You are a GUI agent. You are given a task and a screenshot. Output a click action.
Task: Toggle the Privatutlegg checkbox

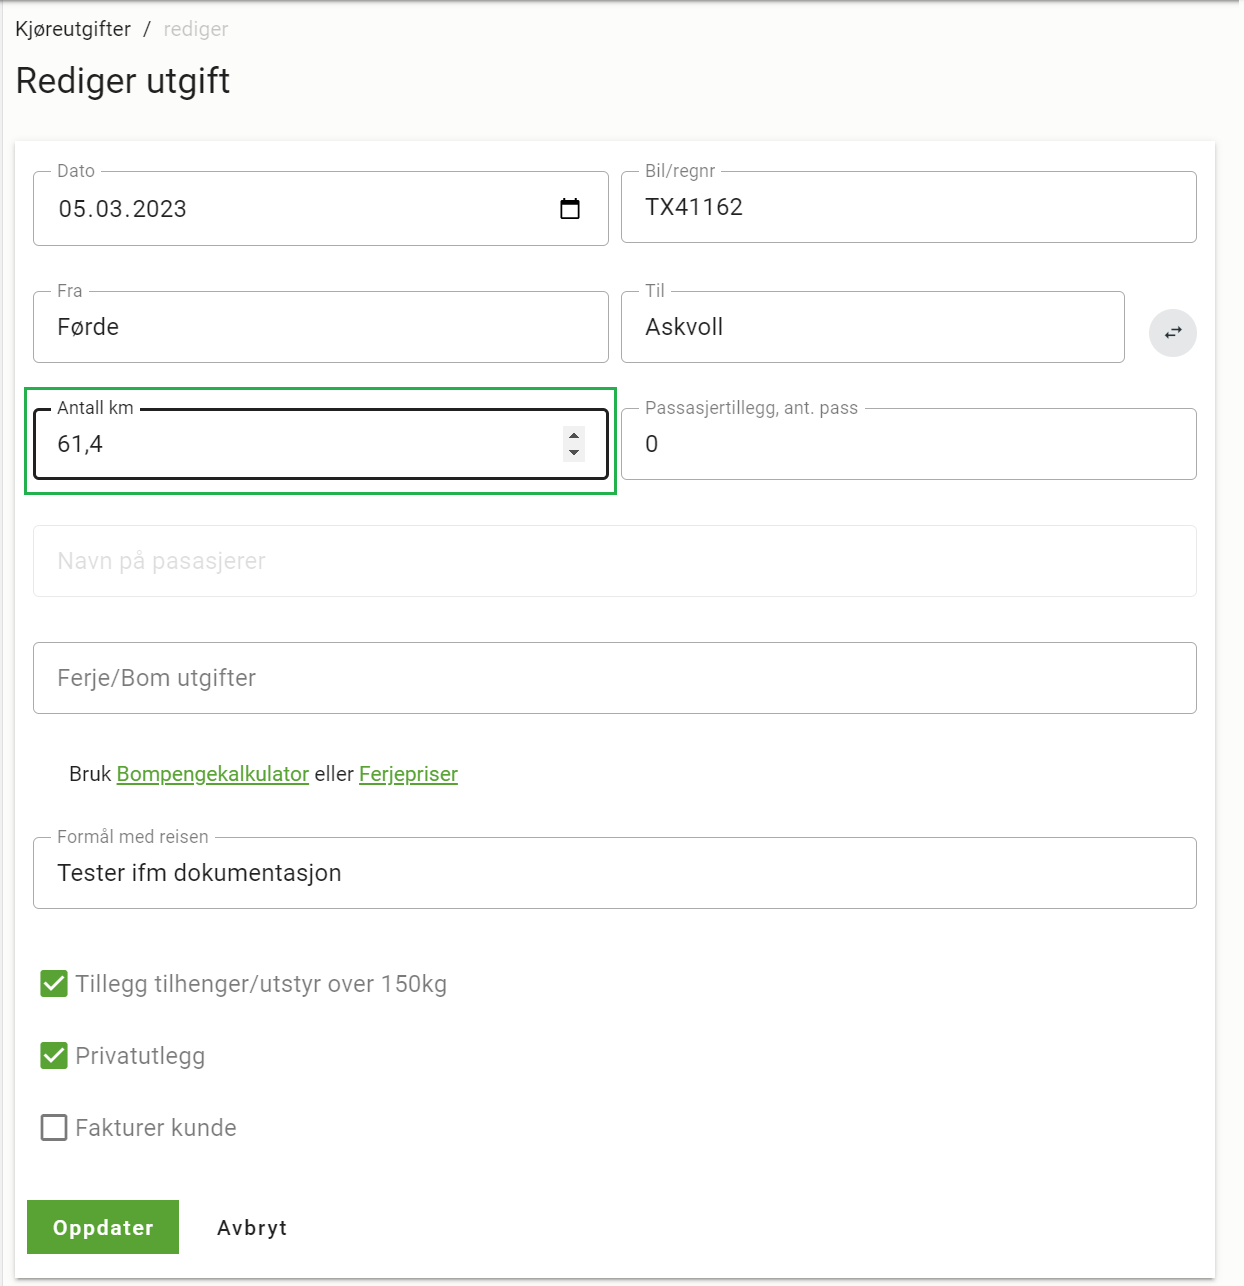[x=54, y=1056]
